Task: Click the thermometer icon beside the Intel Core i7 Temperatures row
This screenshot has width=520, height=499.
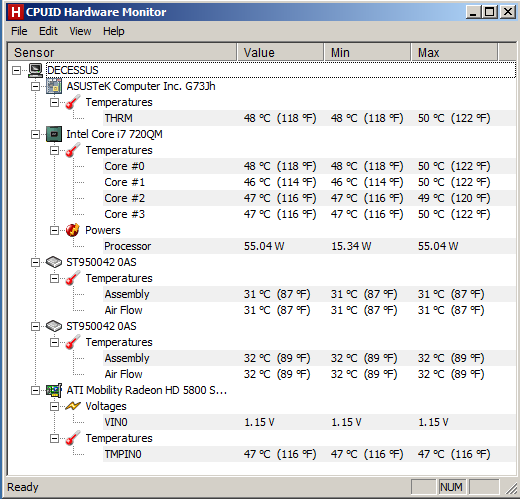Action: coord(73,150)
